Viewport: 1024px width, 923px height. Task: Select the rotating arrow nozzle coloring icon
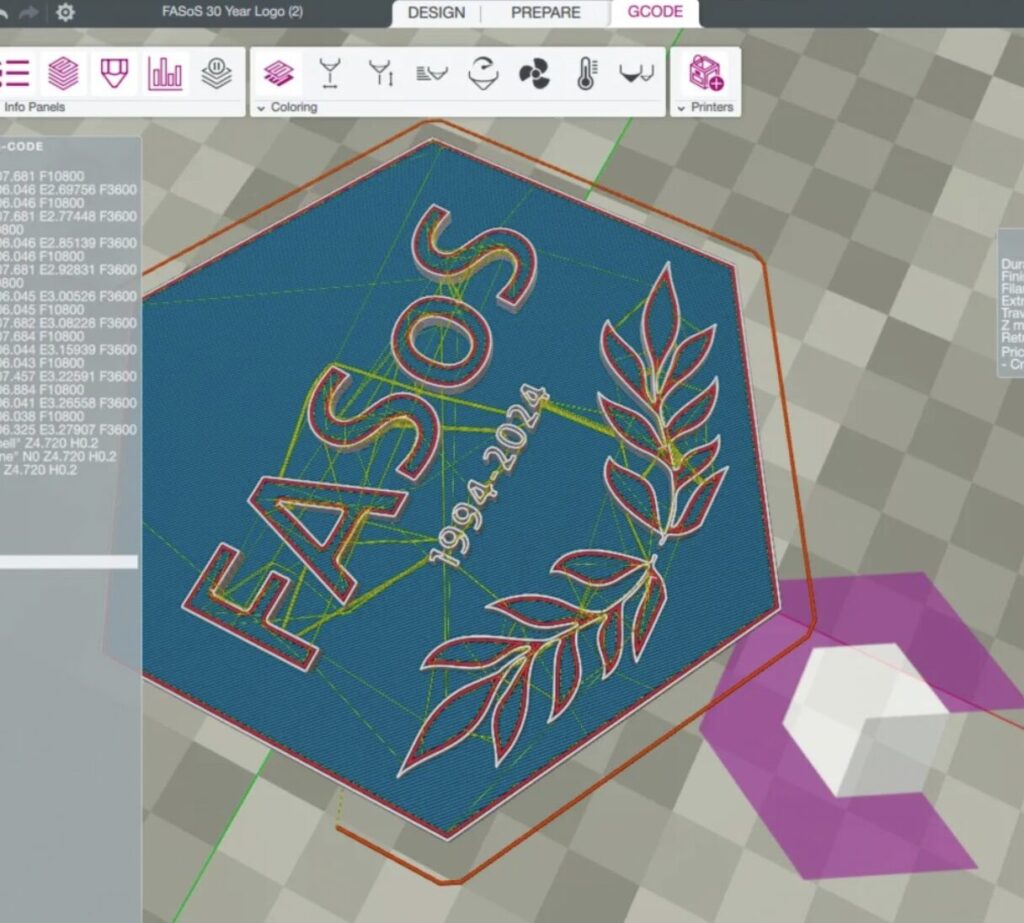click(483, 73)
